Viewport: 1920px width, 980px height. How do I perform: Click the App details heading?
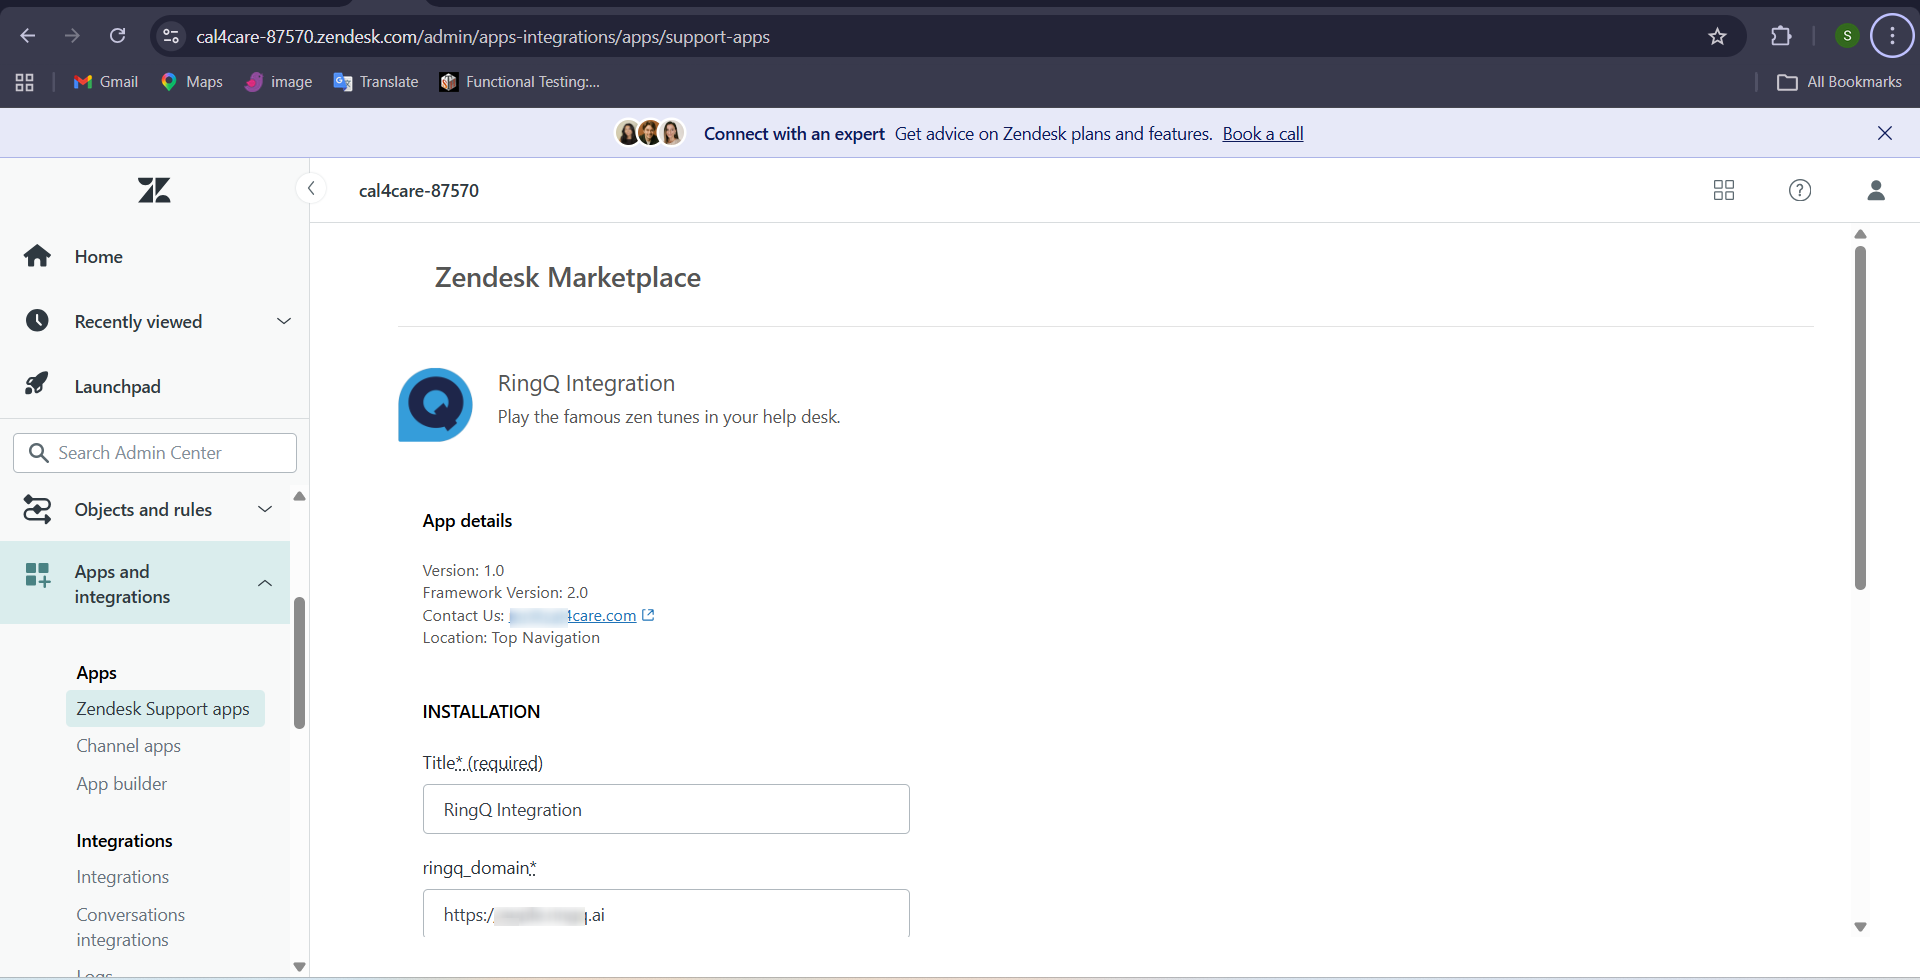pyautogui.click(x=467, y=521)
